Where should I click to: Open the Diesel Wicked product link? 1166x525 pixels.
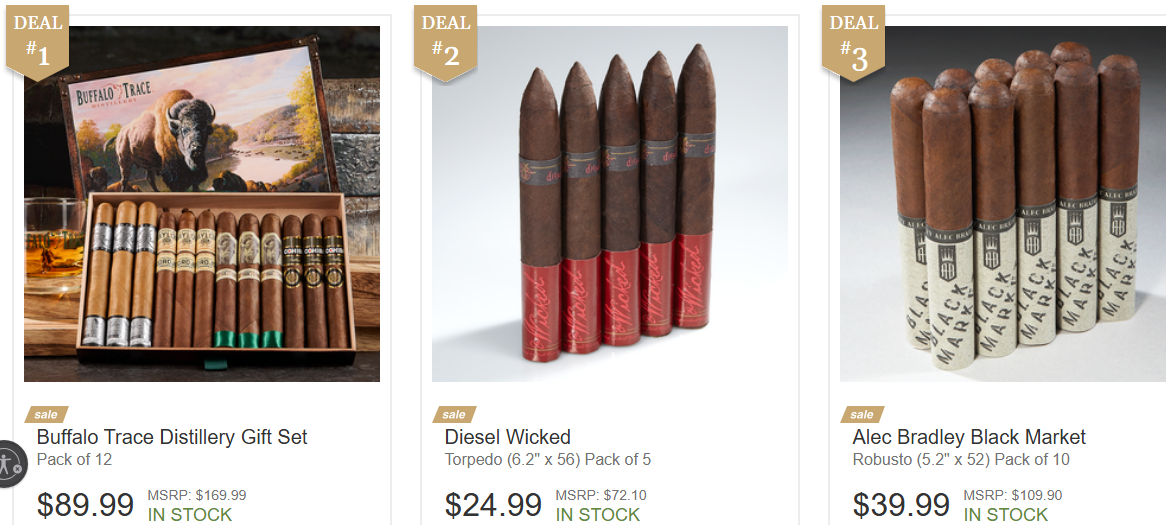point(508,437)
